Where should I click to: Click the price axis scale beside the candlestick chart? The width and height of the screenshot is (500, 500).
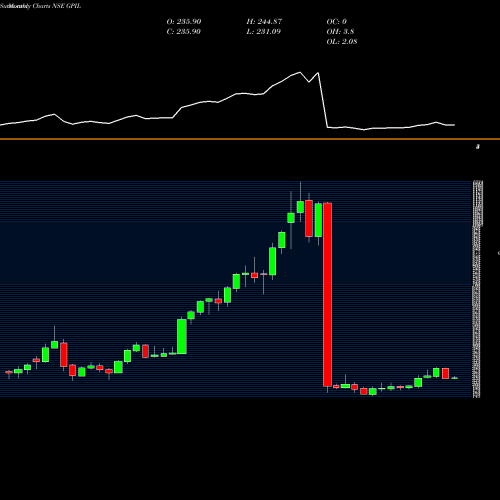477,289
